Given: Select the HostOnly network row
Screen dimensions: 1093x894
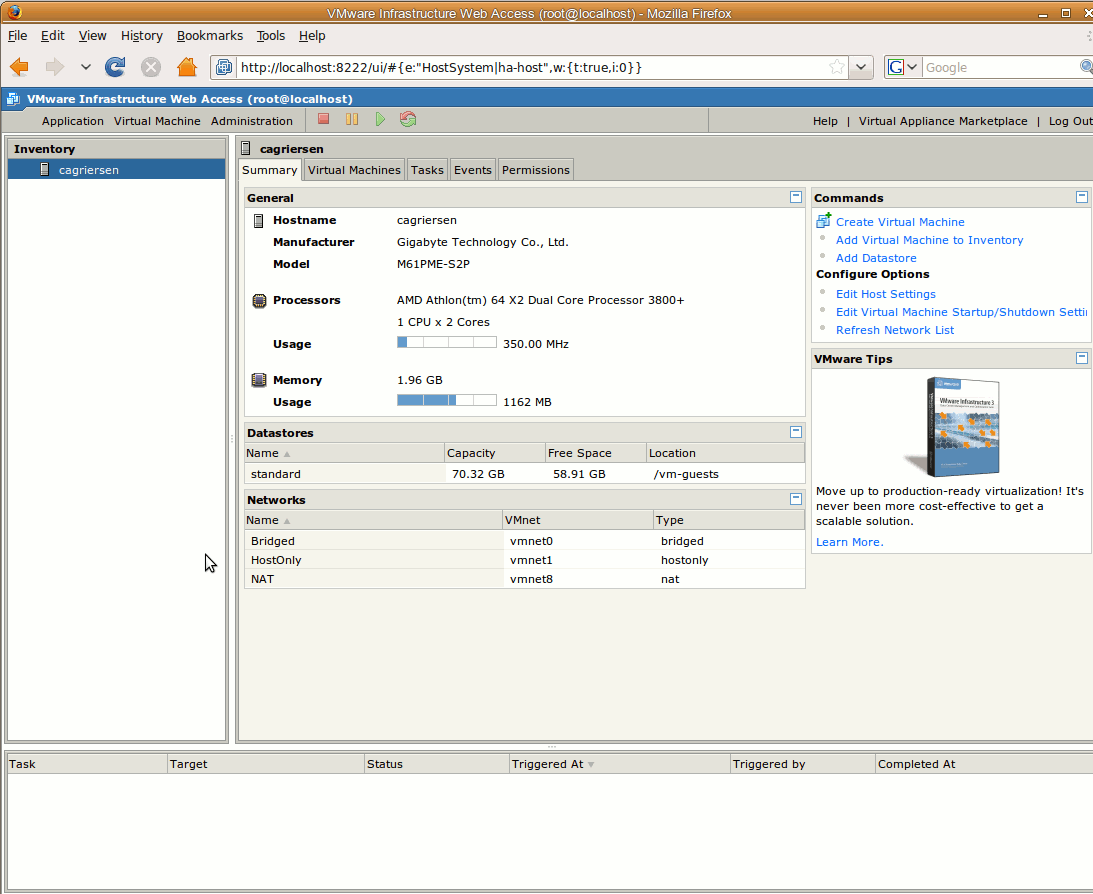Looking at the screenshot, I should pyautogui.click(x=524, y=560).
